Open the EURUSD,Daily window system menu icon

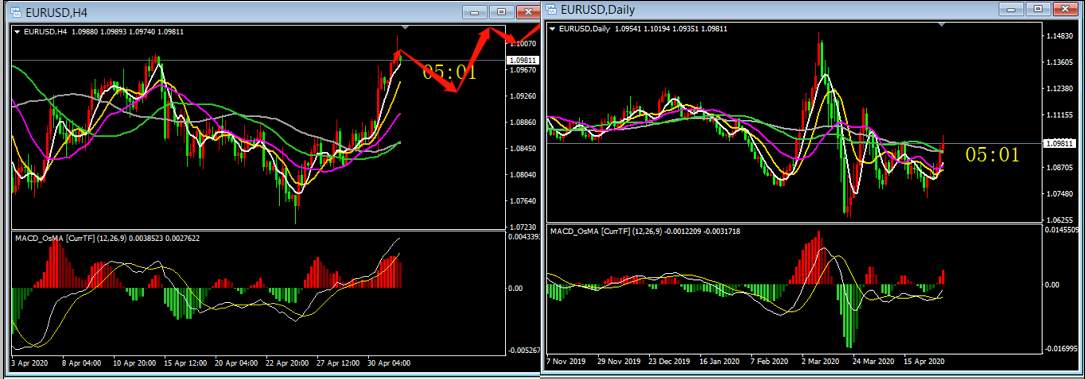tap(551, 9)
